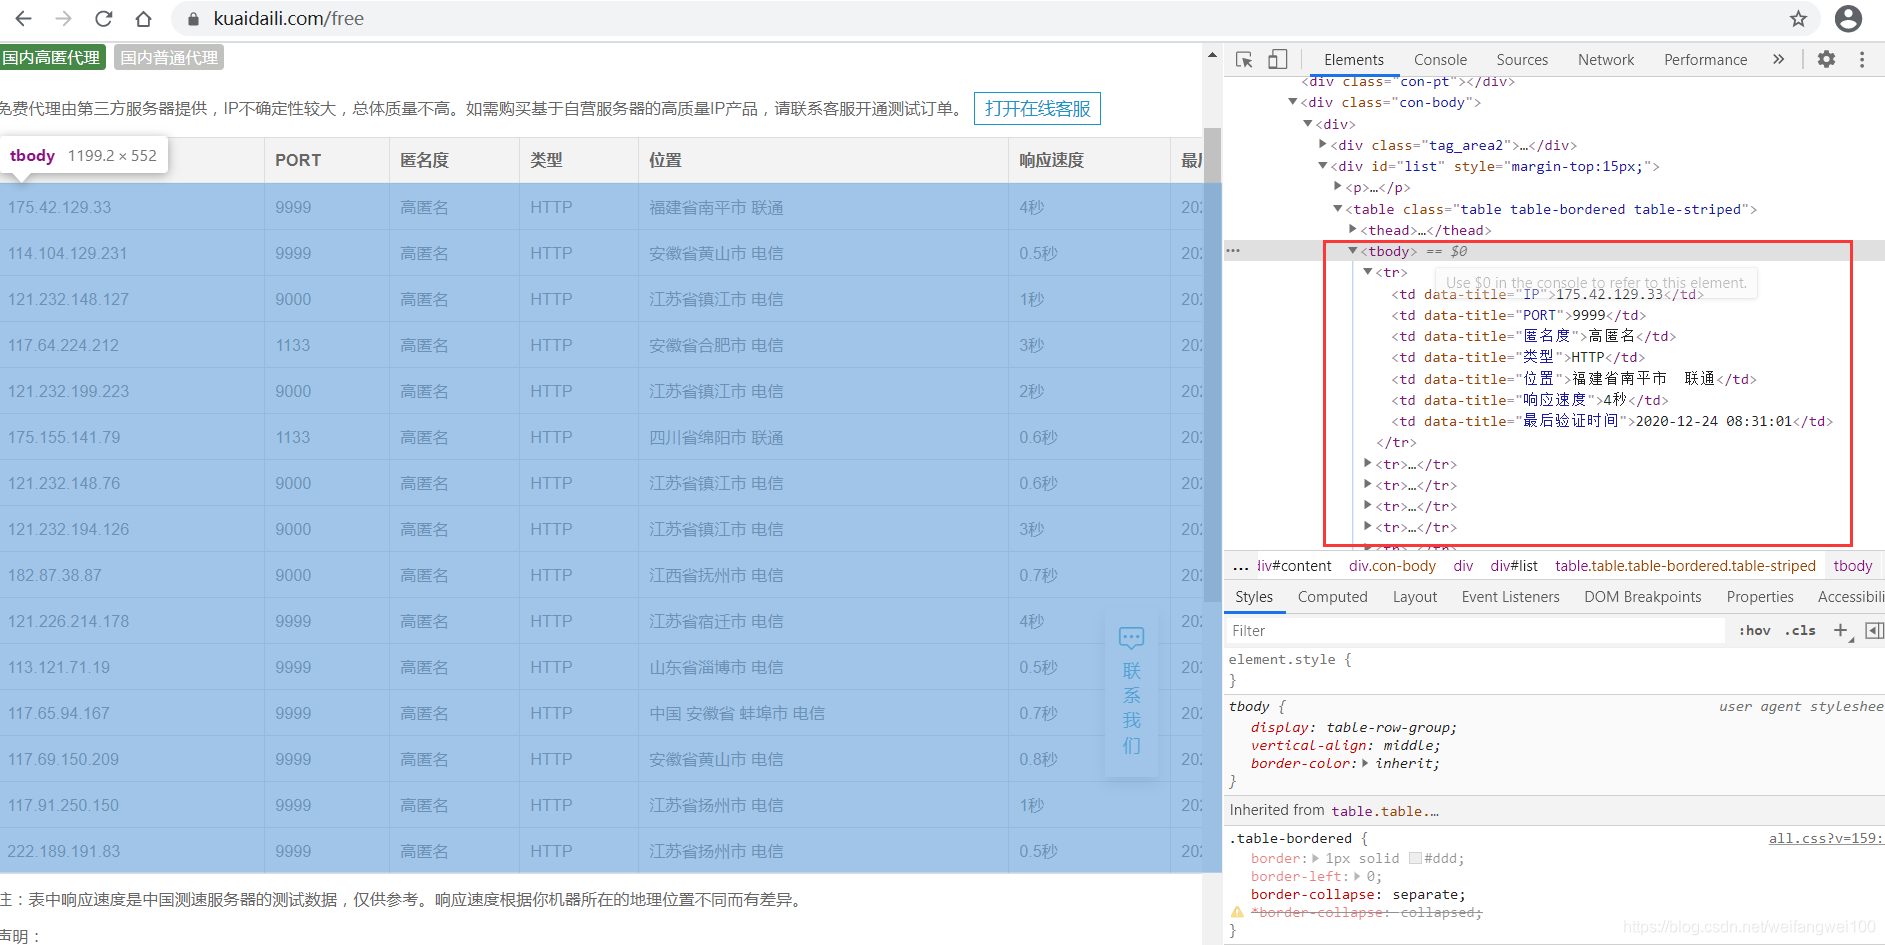Expand the border-color property triangle
The image size is (1885, 945).
pyautogui.click(x=1365, y=763)
